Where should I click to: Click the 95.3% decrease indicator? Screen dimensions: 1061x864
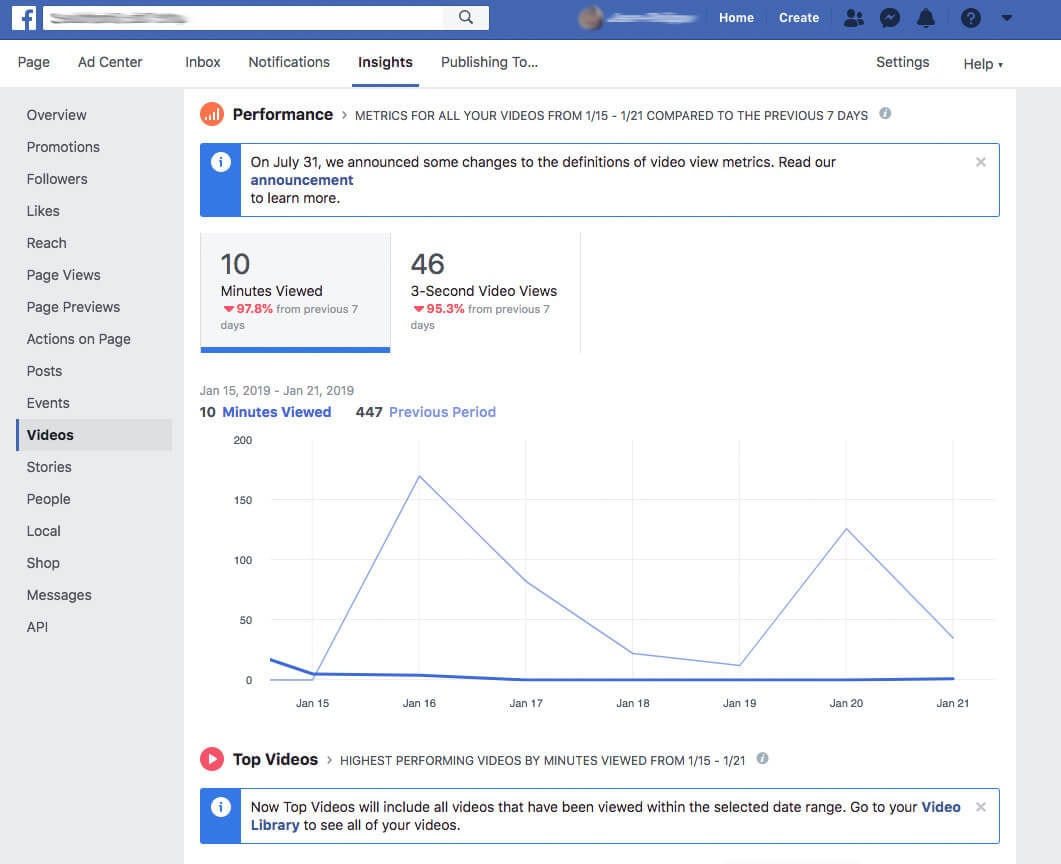pyautogui.click(x=439, y=309)
